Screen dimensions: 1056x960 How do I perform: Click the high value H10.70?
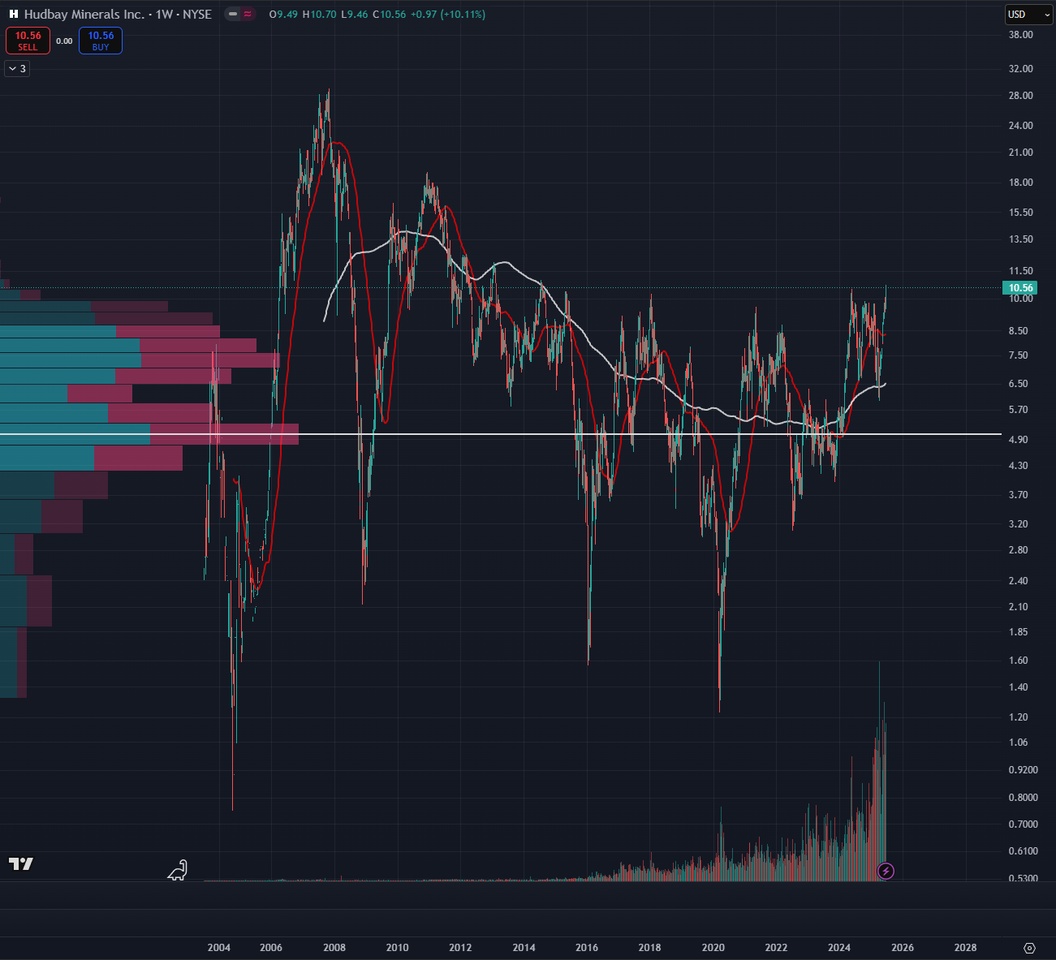(319, 14)
